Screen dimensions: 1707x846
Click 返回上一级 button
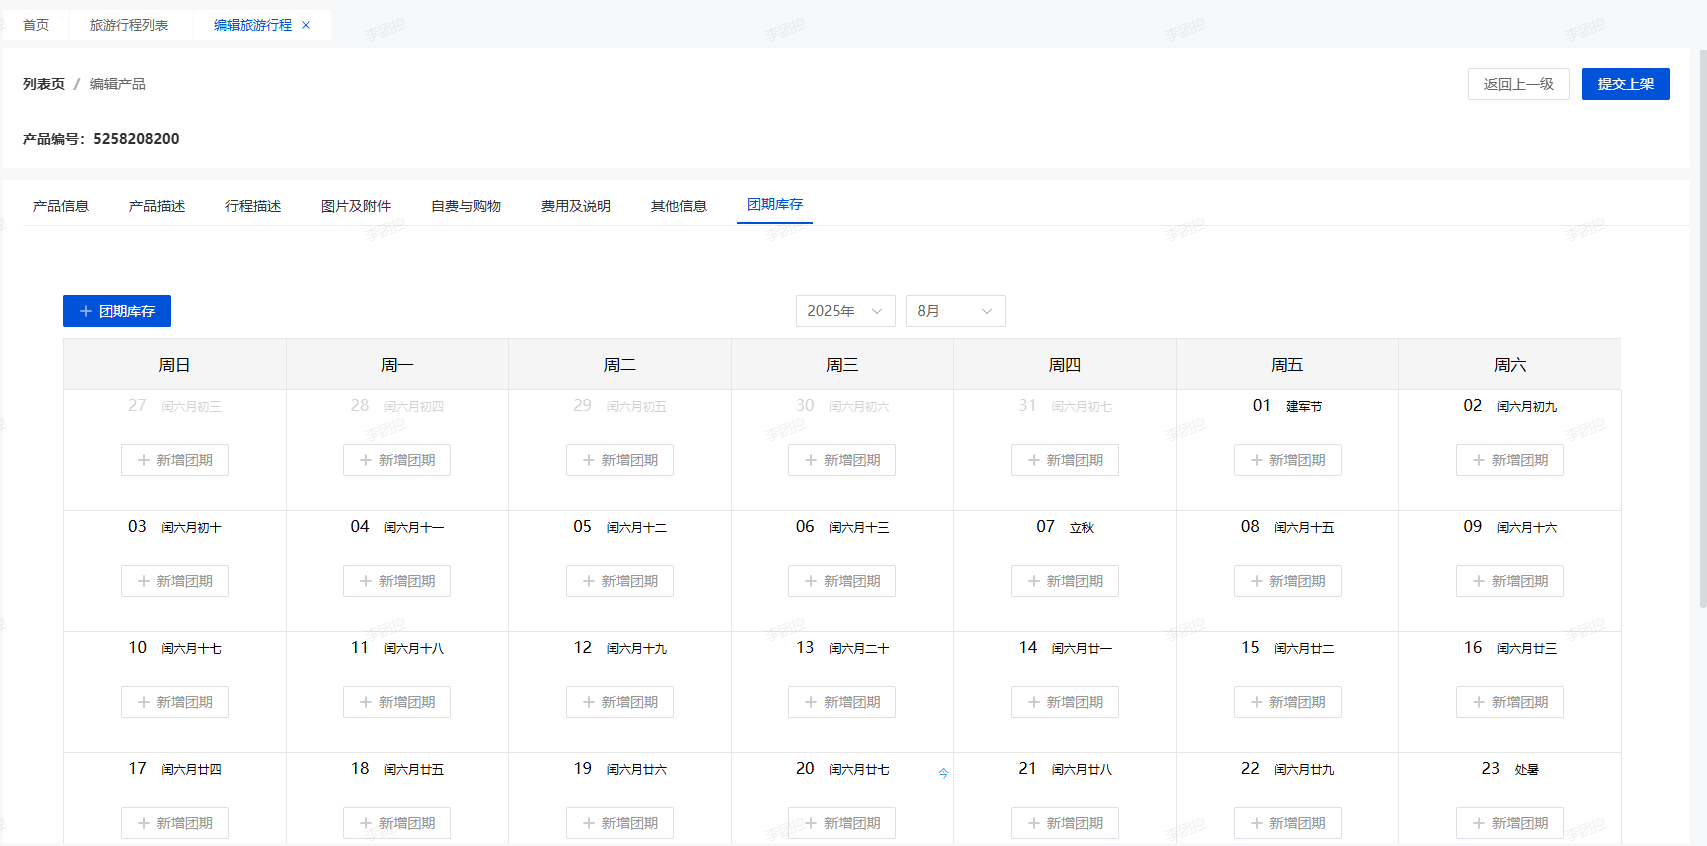1518,84
